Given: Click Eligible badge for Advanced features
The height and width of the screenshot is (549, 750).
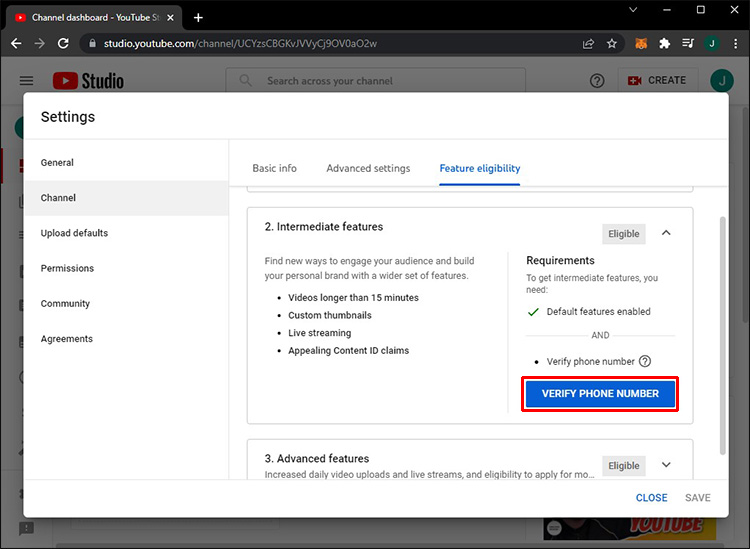Looking at the screenshot, I should click(x=624, y=466).
